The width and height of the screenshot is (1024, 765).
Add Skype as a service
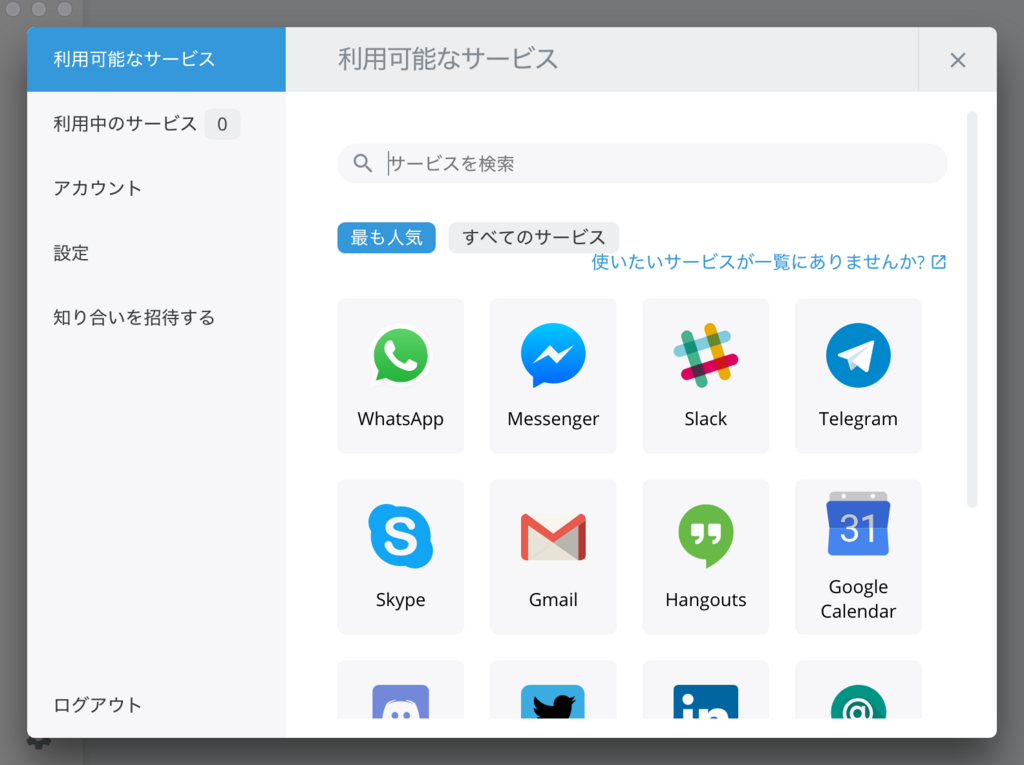[x=400, y=557]
